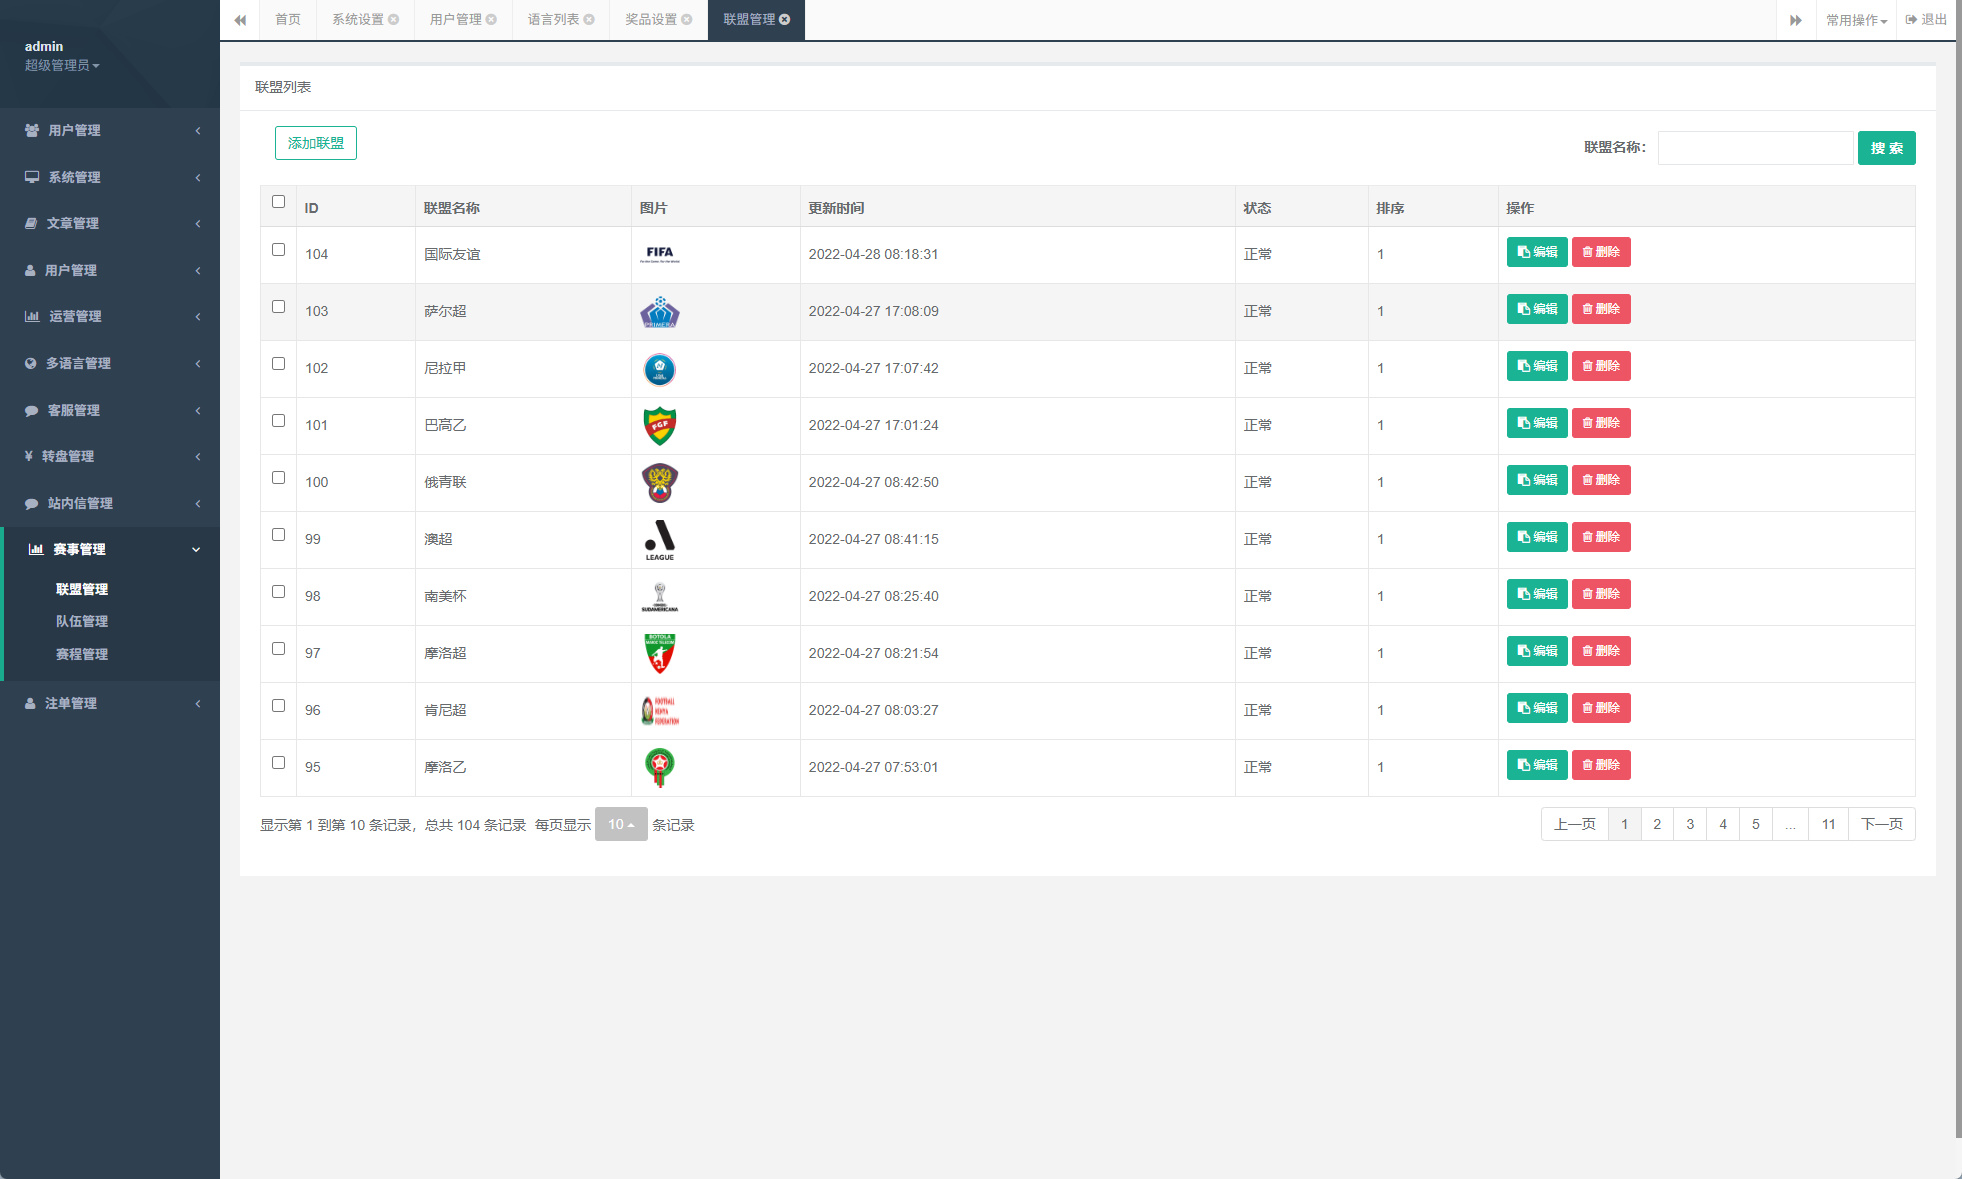Tick the checkbox for row ID 103
This screenshot has width=1962, height=1179.
coord(278,307)
